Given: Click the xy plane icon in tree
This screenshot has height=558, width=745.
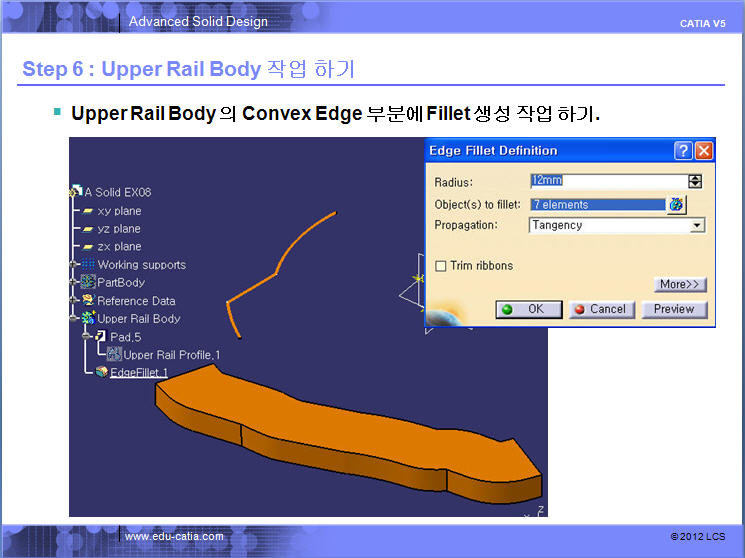Looking at the screenshot, I should coord(88,211).
